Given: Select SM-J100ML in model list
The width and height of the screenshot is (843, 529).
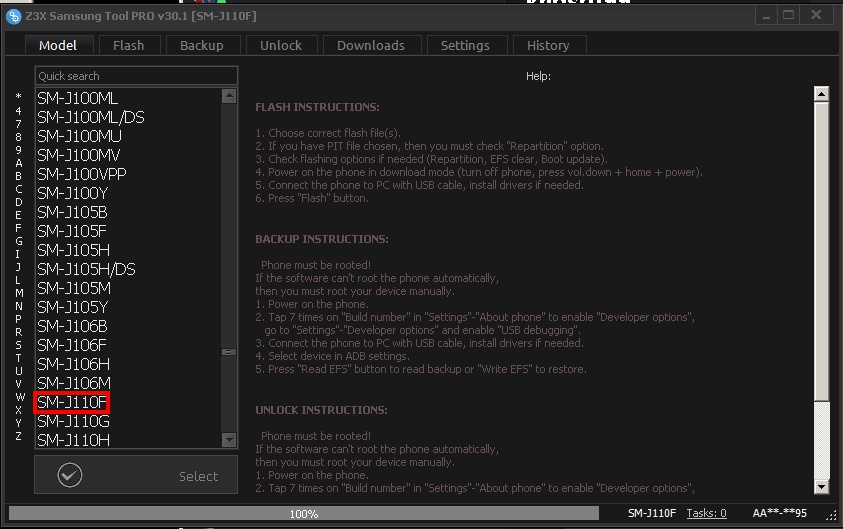Looking at the screenshot, I should tap(77, 98).
